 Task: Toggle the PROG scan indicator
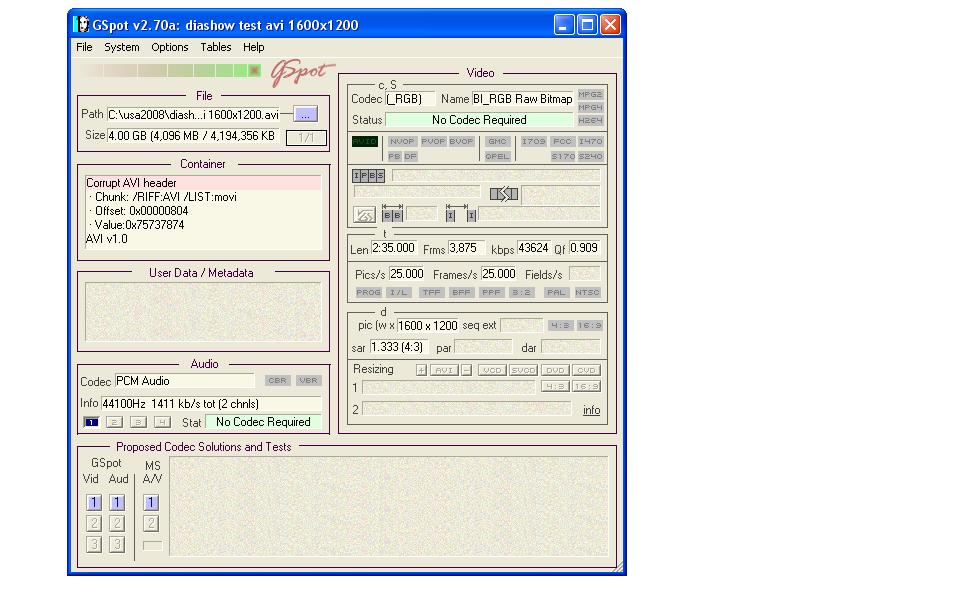click(x=369, y=293)
